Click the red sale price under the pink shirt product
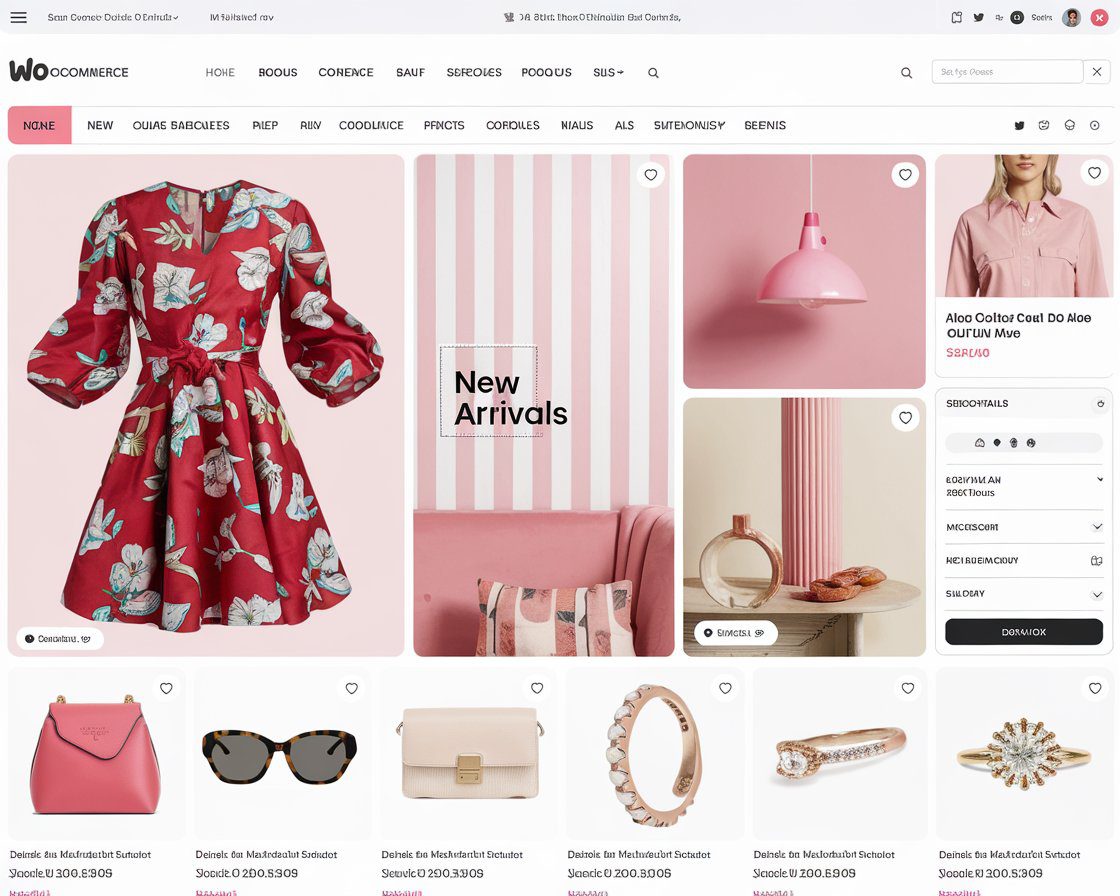The height and width of the screenshot is (896, 1120). [x=967, y=353]
